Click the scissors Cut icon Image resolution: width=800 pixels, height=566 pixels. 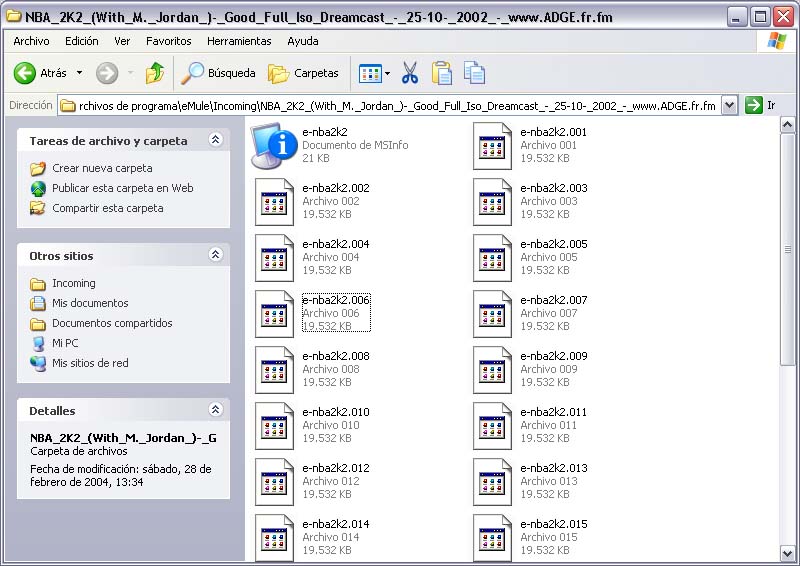410,73
